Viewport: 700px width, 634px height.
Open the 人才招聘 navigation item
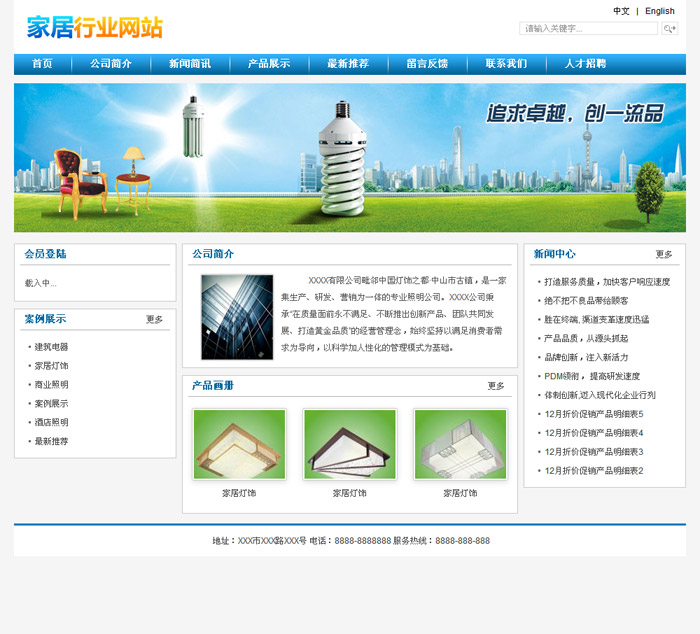coord(585,64)
